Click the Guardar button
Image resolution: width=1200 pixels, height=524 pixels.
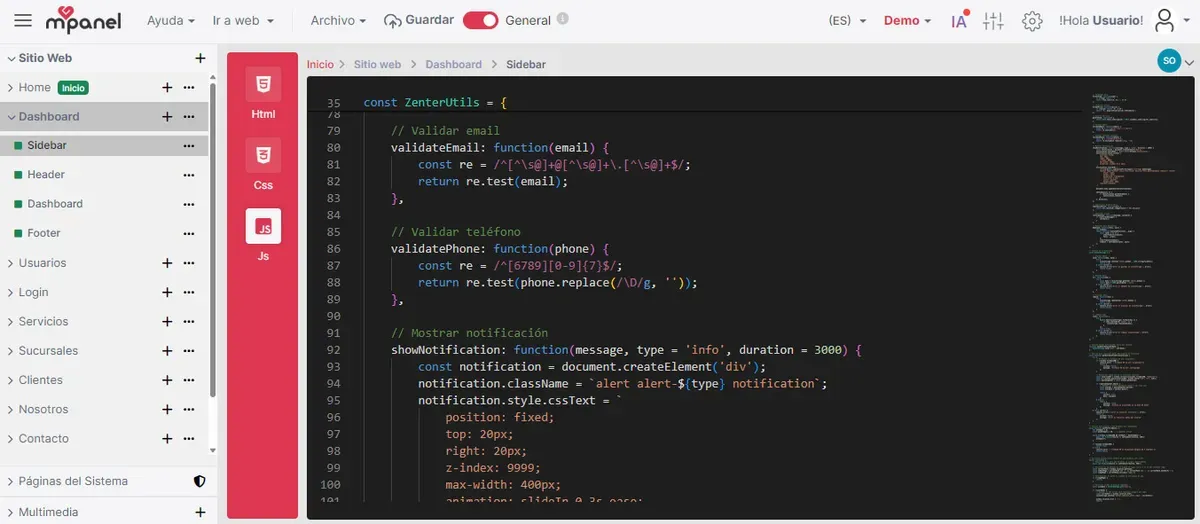[418, 21]
